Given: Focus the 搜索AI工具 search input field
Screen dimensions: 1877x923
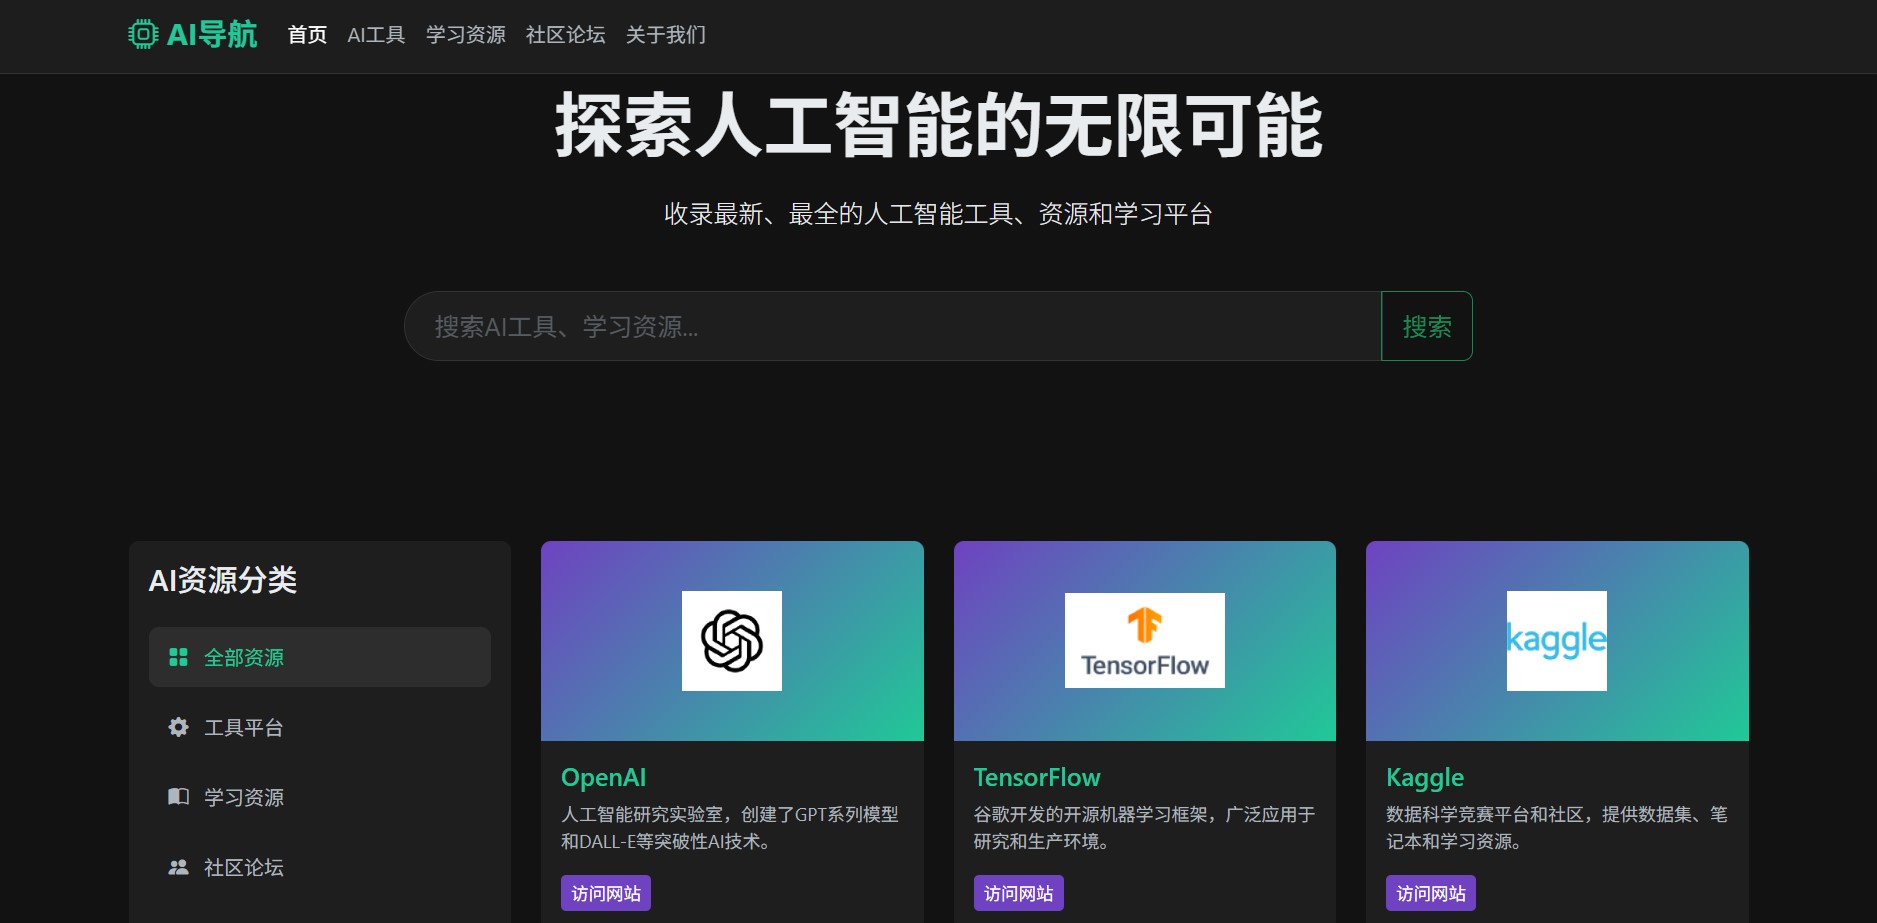Looking at the screenshot, I should pyautogui.click(x=892, y=326).
